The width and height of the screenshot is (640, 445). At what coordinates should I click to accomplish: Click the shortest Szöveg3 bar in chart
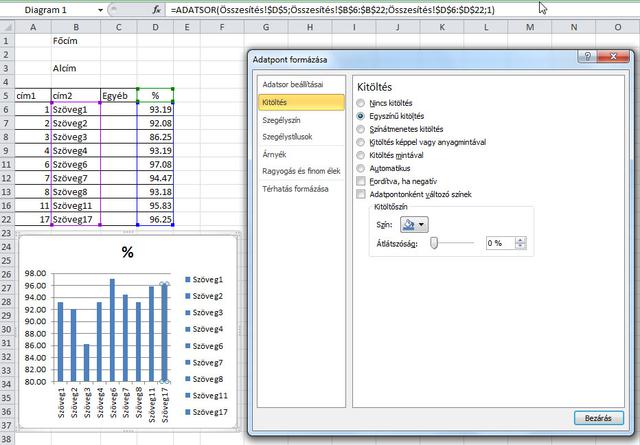coord(87,363)
